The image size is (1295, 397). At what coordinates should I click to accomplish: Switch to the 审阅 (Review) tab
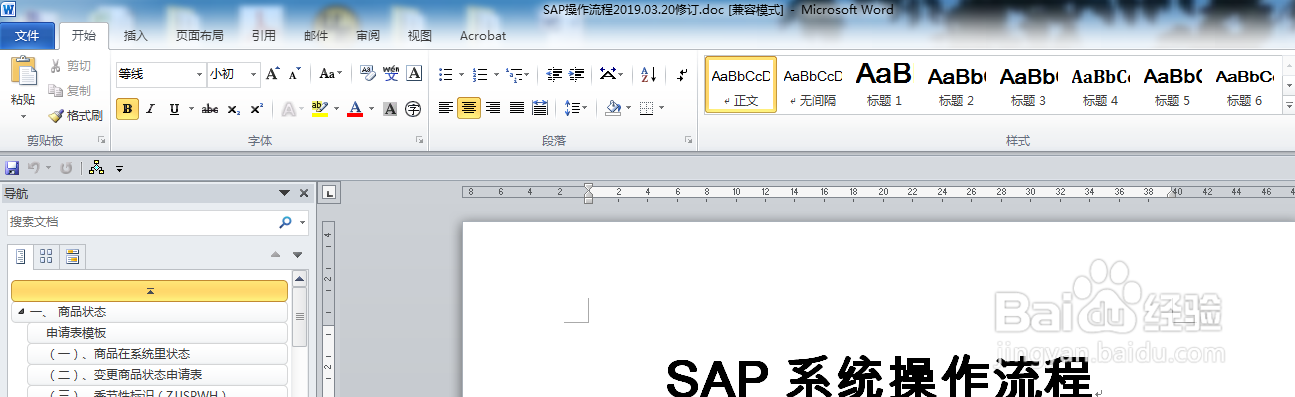pos(368,35)
